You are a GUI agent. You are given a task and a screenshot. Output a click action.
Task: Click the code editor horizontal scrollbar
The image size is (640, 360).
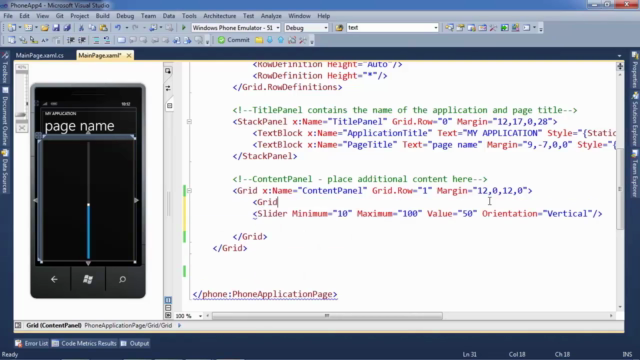click(327, 316)
